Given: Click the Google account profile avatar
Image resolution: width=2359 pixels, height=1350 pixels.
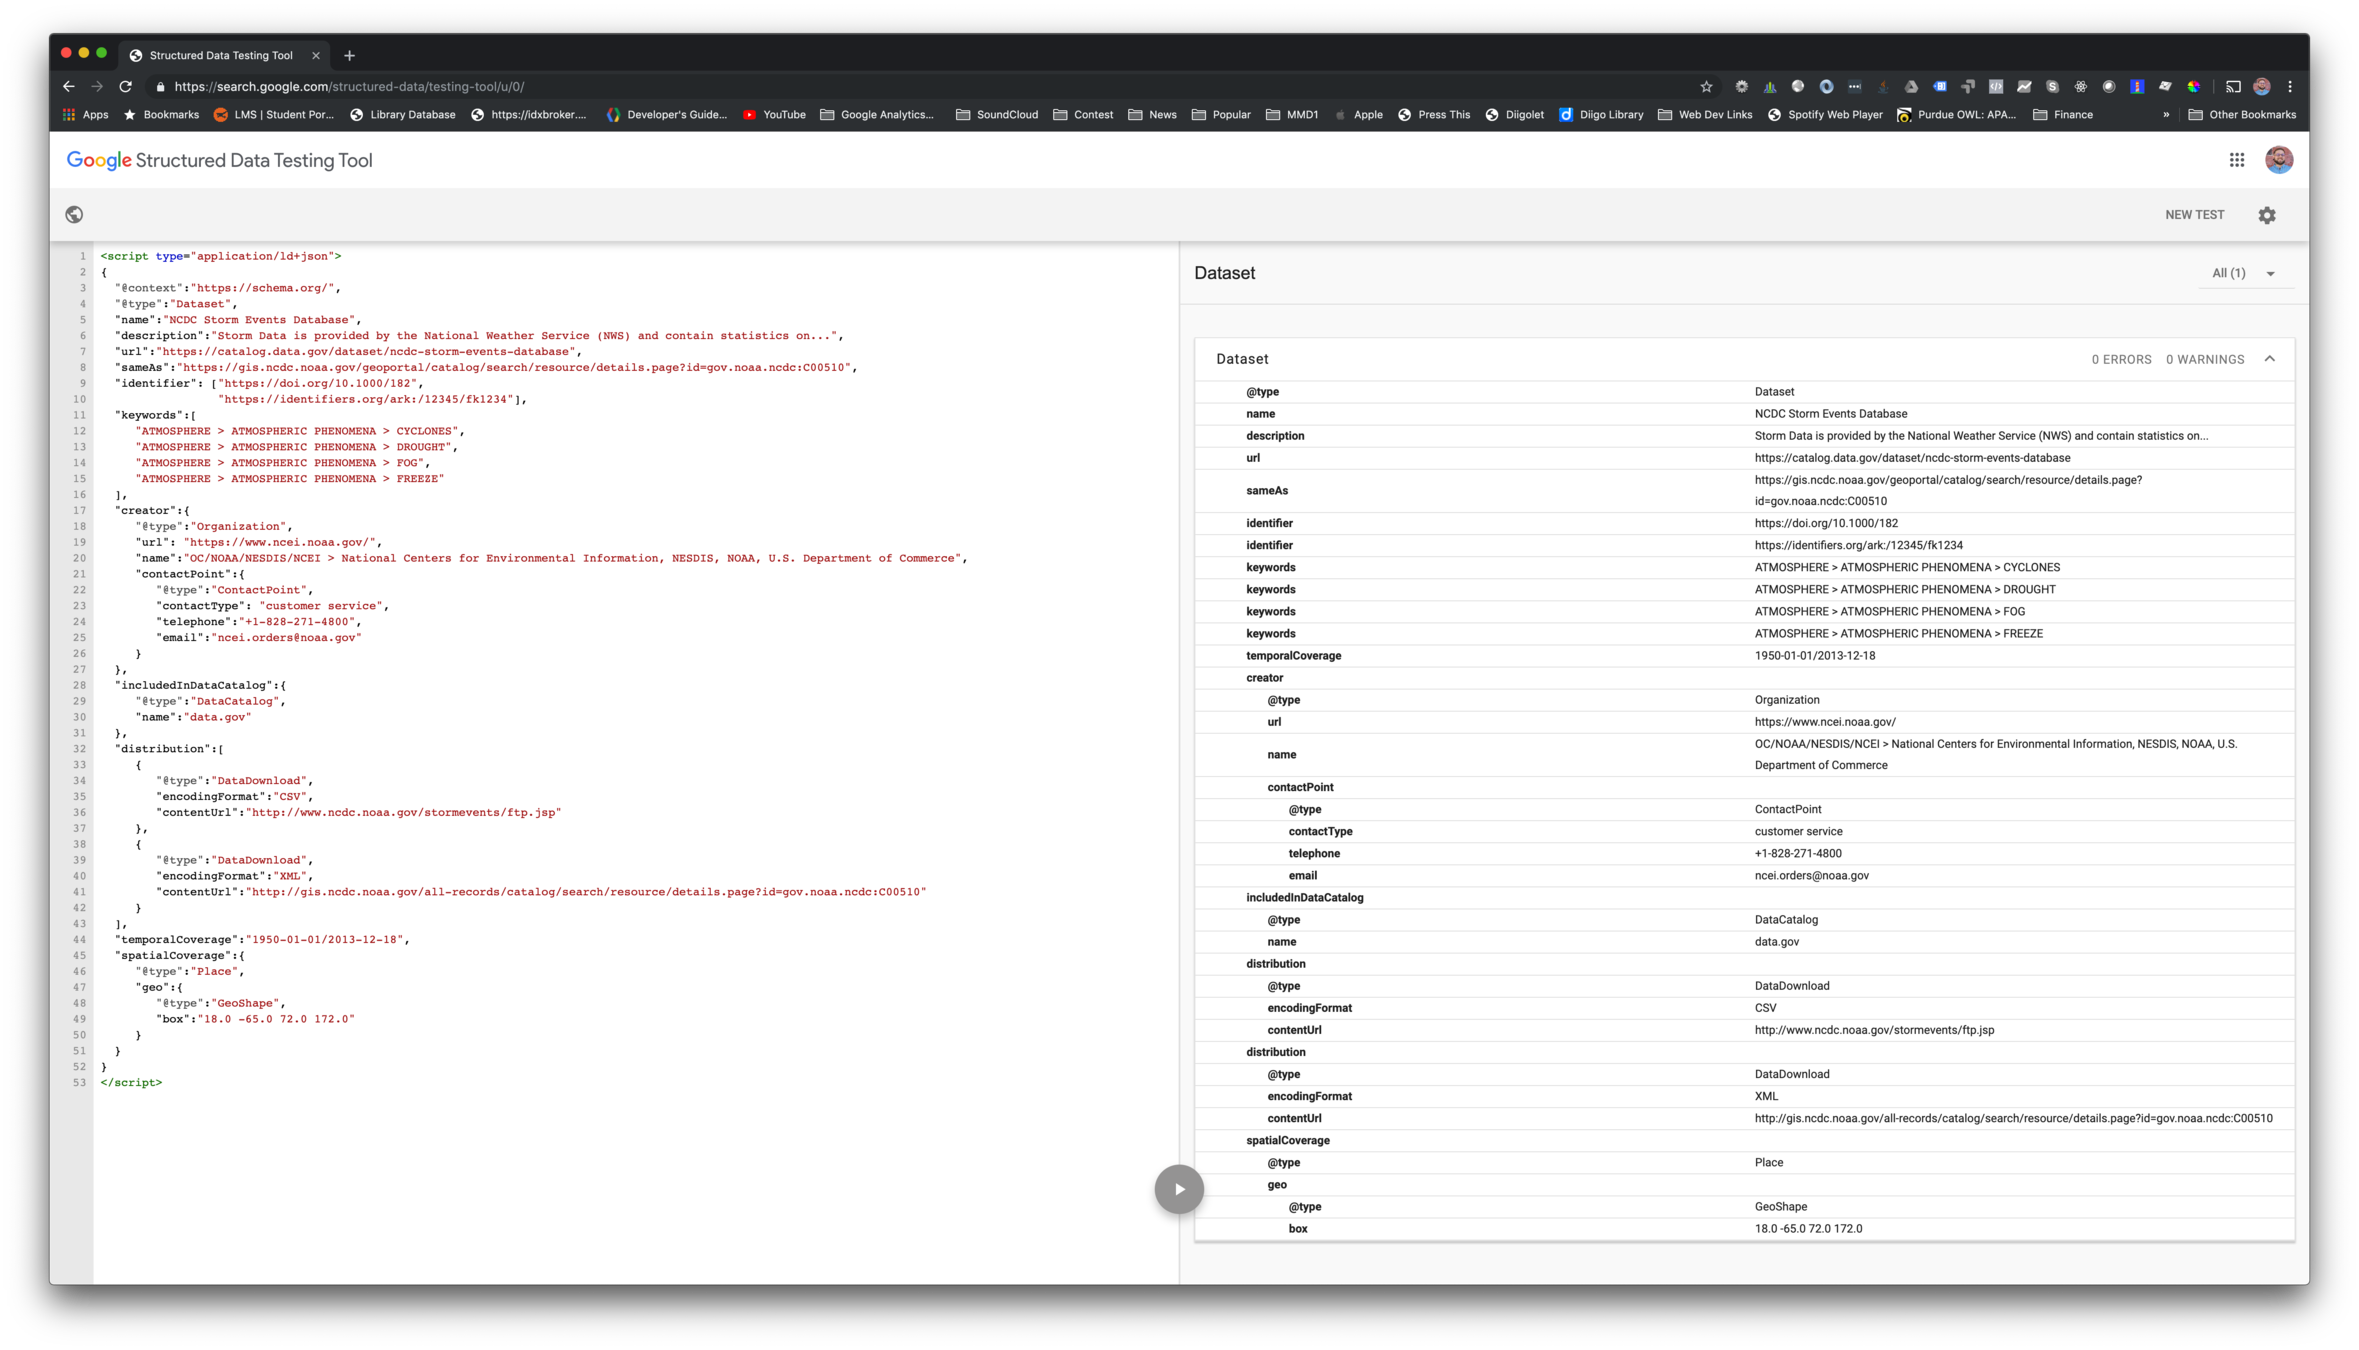Looking at the screenshot, I should tap(2279, 160).
